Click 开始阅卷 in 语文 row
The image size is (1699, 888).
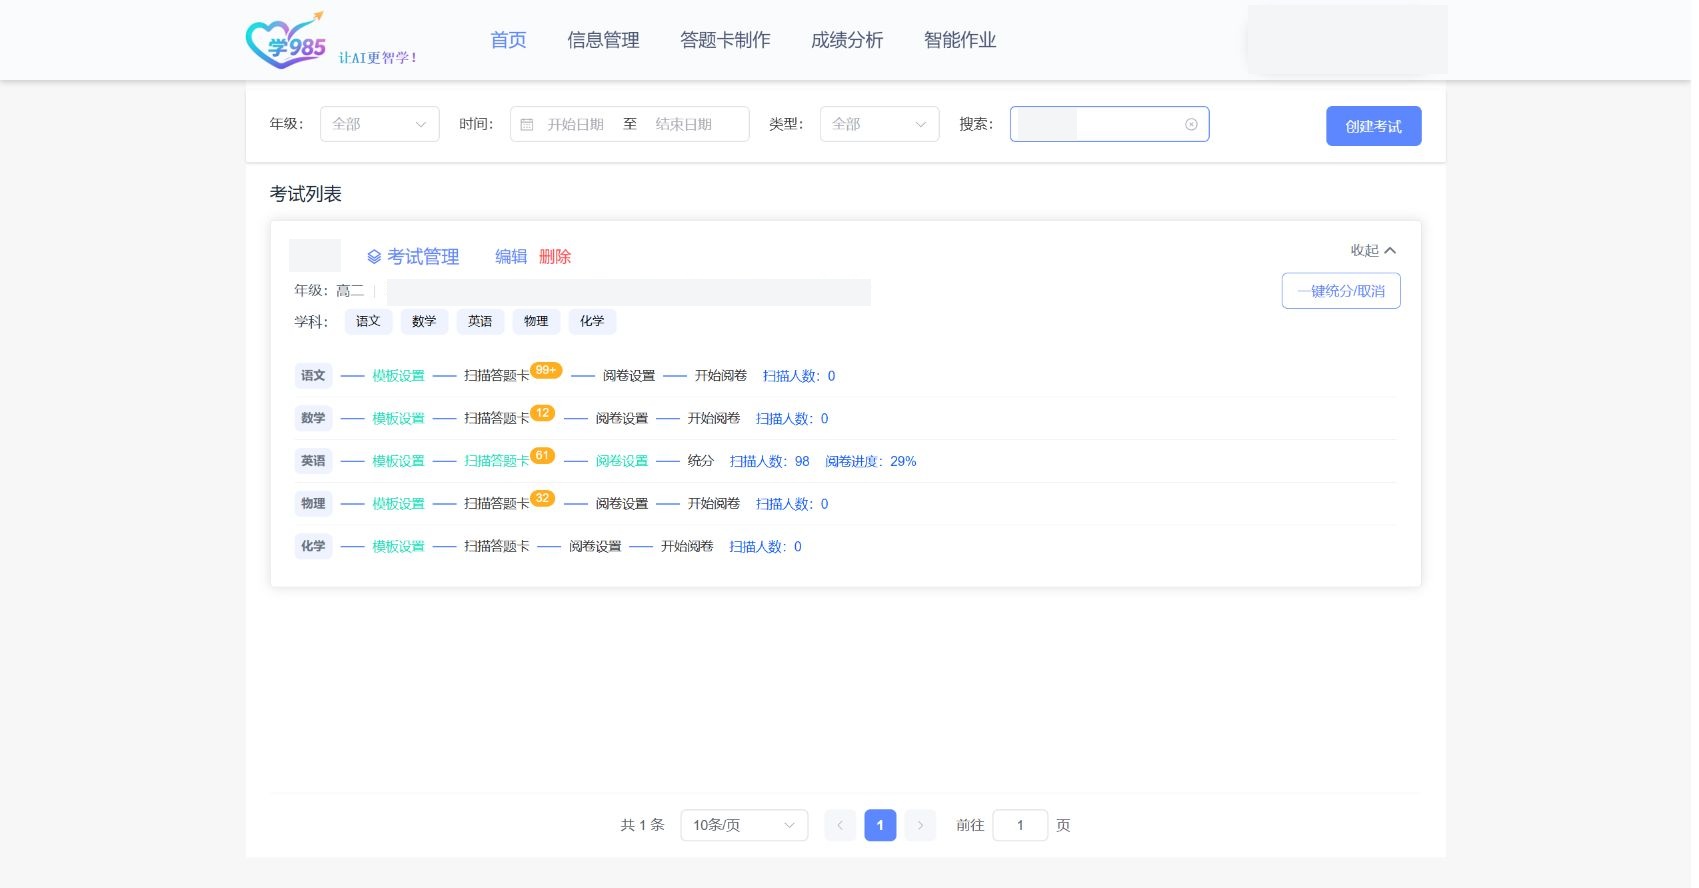click(721, 376)
